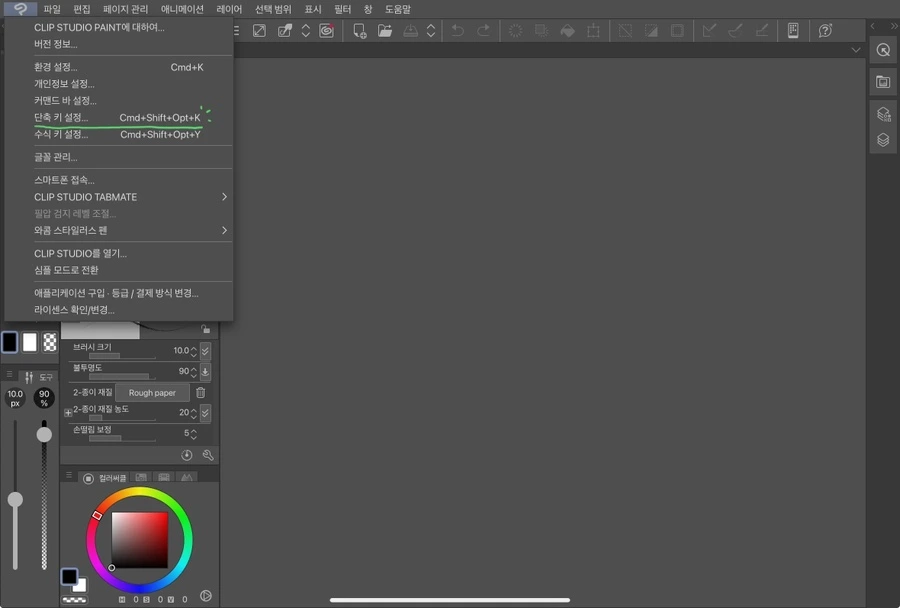Image resolution: width=900 pixels, height=608 pixels.
Task: Click the Undo arrow icon
Action: click(457, 30)
